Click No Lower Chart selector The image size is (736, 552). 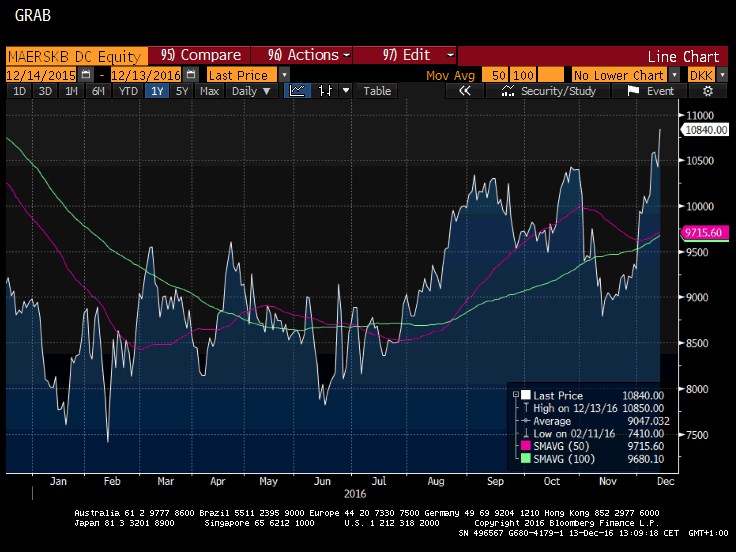pos(619,75)
